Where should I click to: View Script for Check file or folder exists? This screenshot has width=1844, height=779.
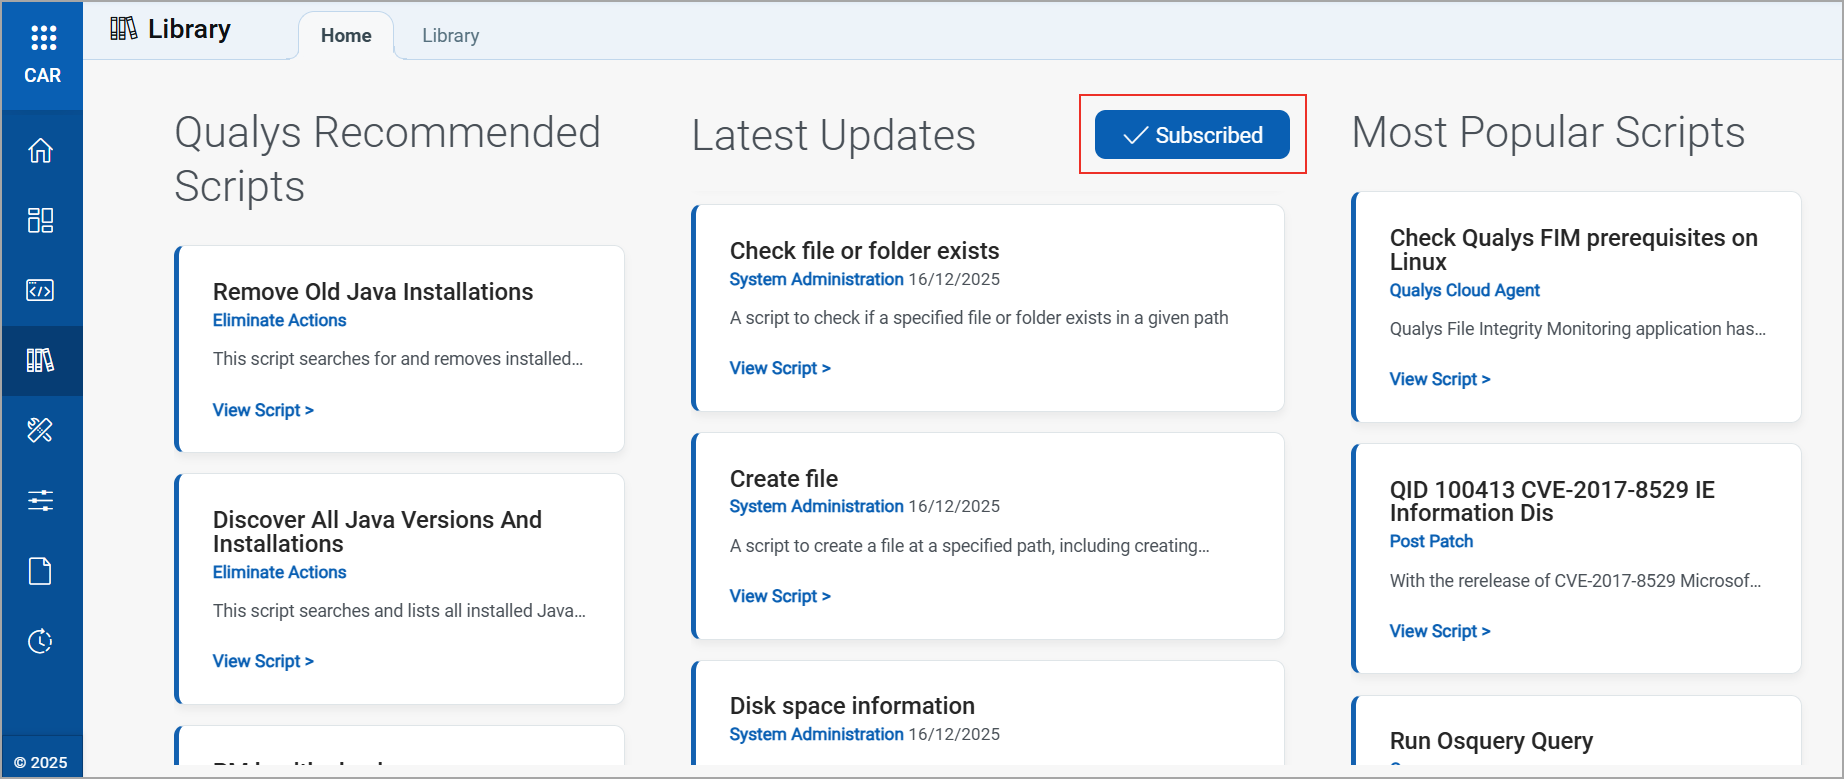click(x=780, y=368)
